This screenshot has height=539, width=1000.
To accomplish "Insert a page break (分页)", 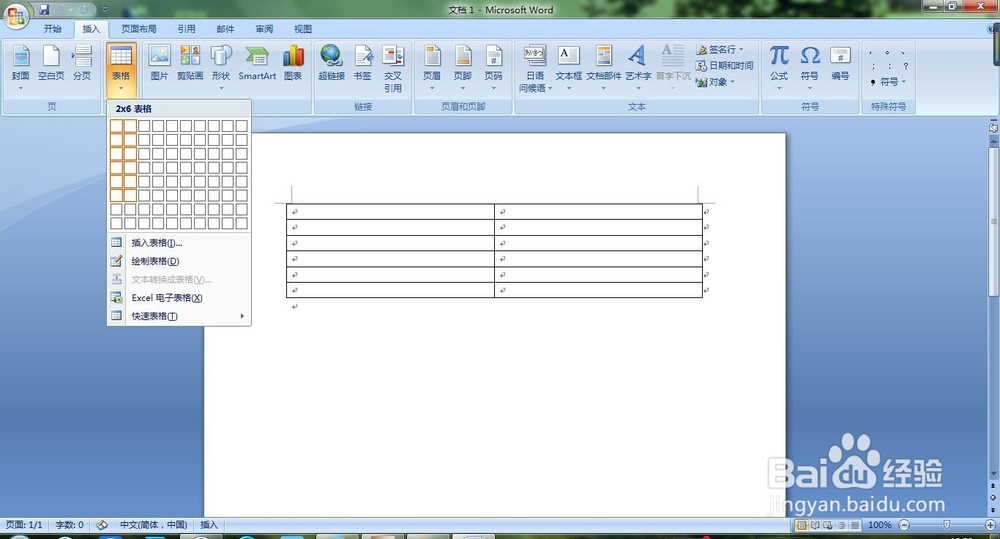I will [x=82, y=64].
